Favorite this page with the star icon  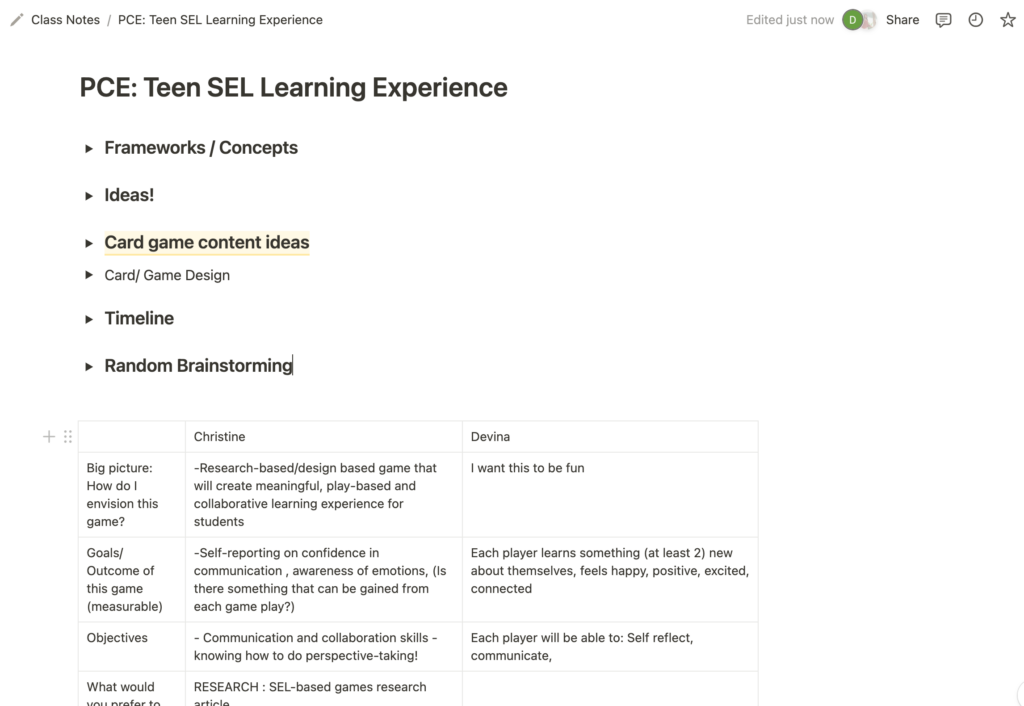click(1008, 20)
